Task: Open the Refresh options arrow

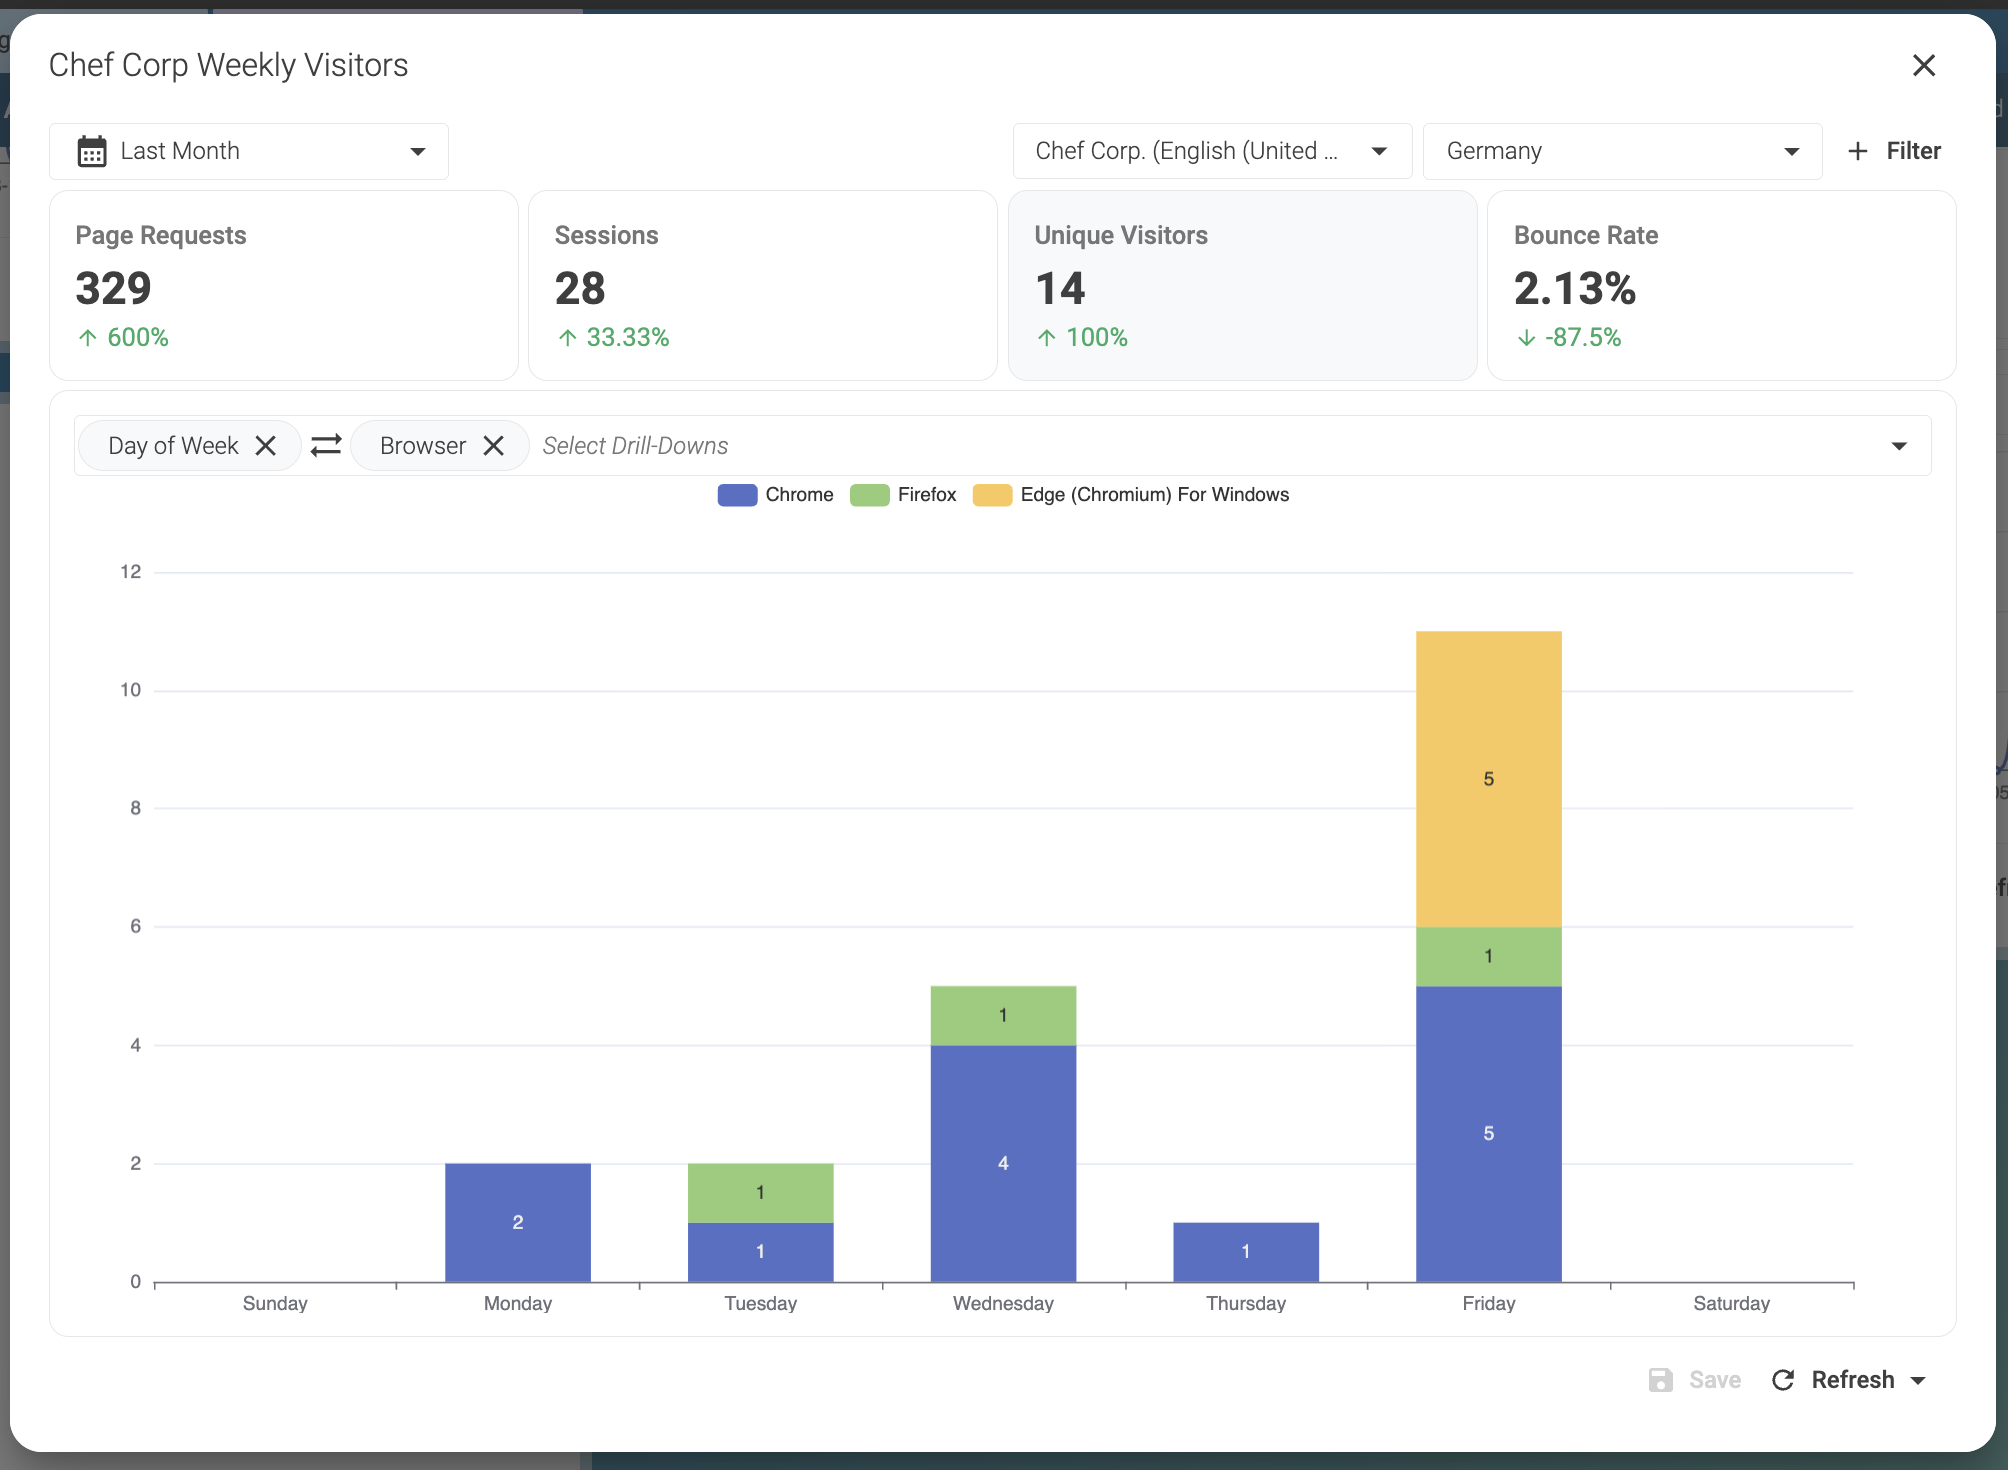Action: [x=1918, y=1380]
